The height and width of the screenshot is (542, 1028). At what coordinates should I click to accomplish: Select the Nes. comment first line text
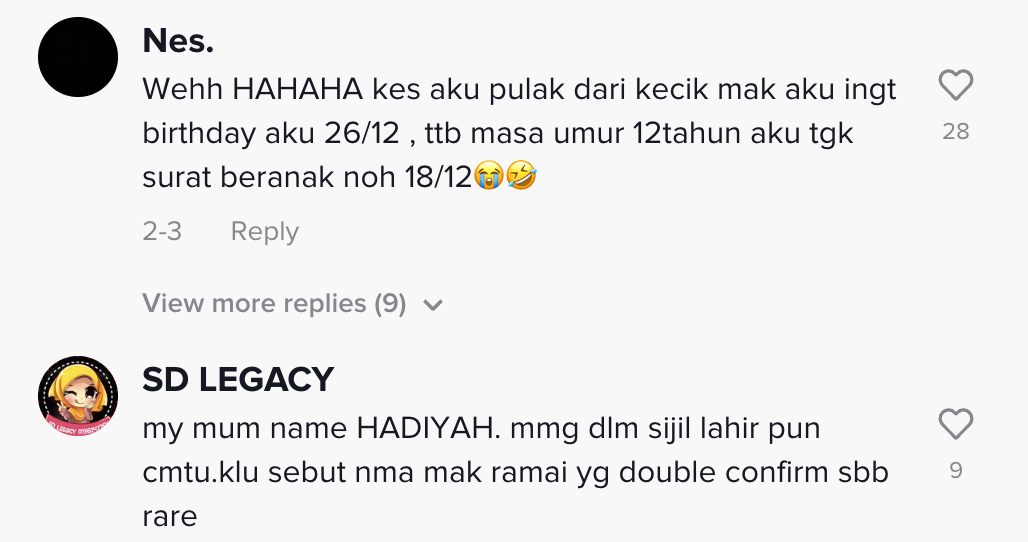click(519, 90)
